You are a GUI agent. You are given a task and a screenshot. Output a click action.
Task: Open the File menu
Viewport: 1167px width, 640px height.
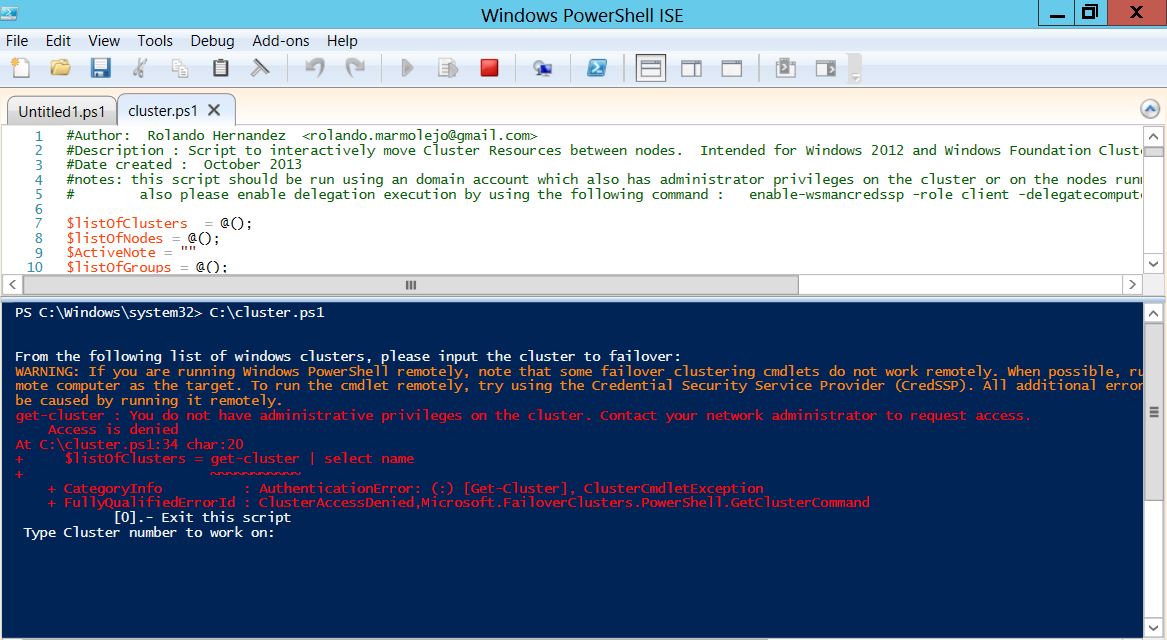[16, 41]
